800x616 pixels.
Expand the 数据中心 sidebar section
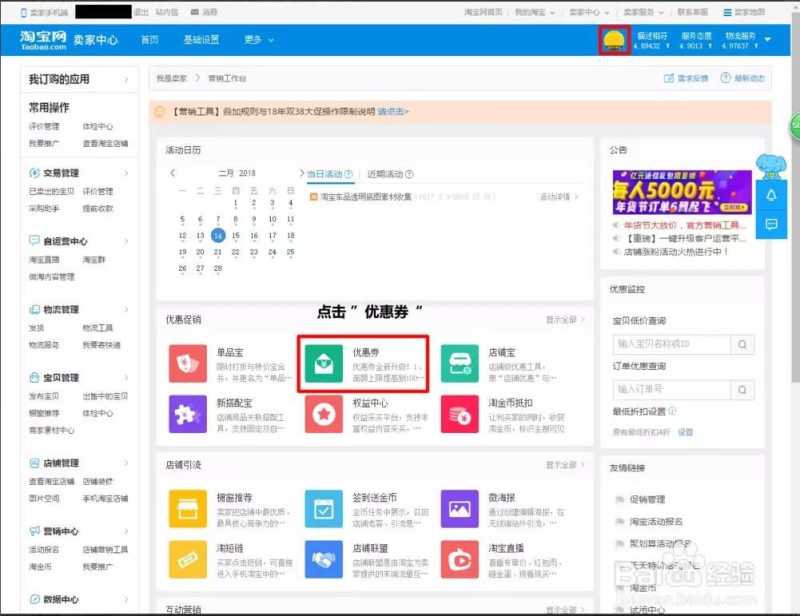pos(62,595)
